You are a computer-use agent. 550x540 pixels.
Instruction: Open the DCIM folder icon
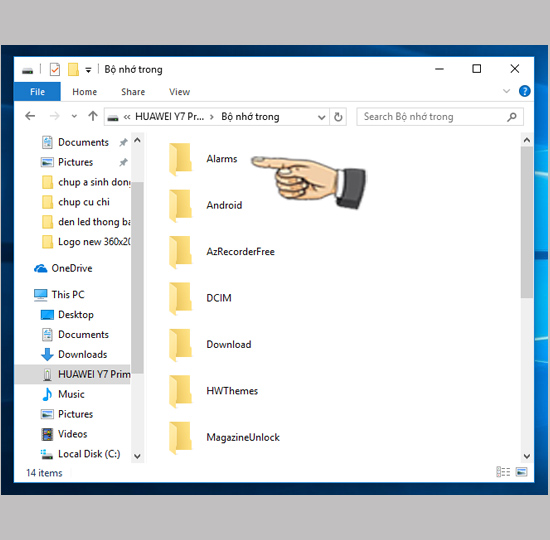(x=180, y=298)
